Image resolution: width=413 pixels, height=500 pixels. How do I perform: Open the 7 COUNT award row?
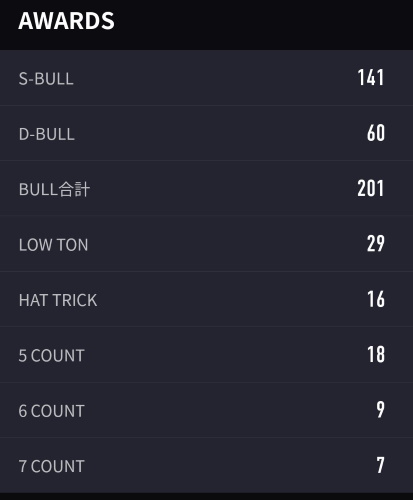206,465
